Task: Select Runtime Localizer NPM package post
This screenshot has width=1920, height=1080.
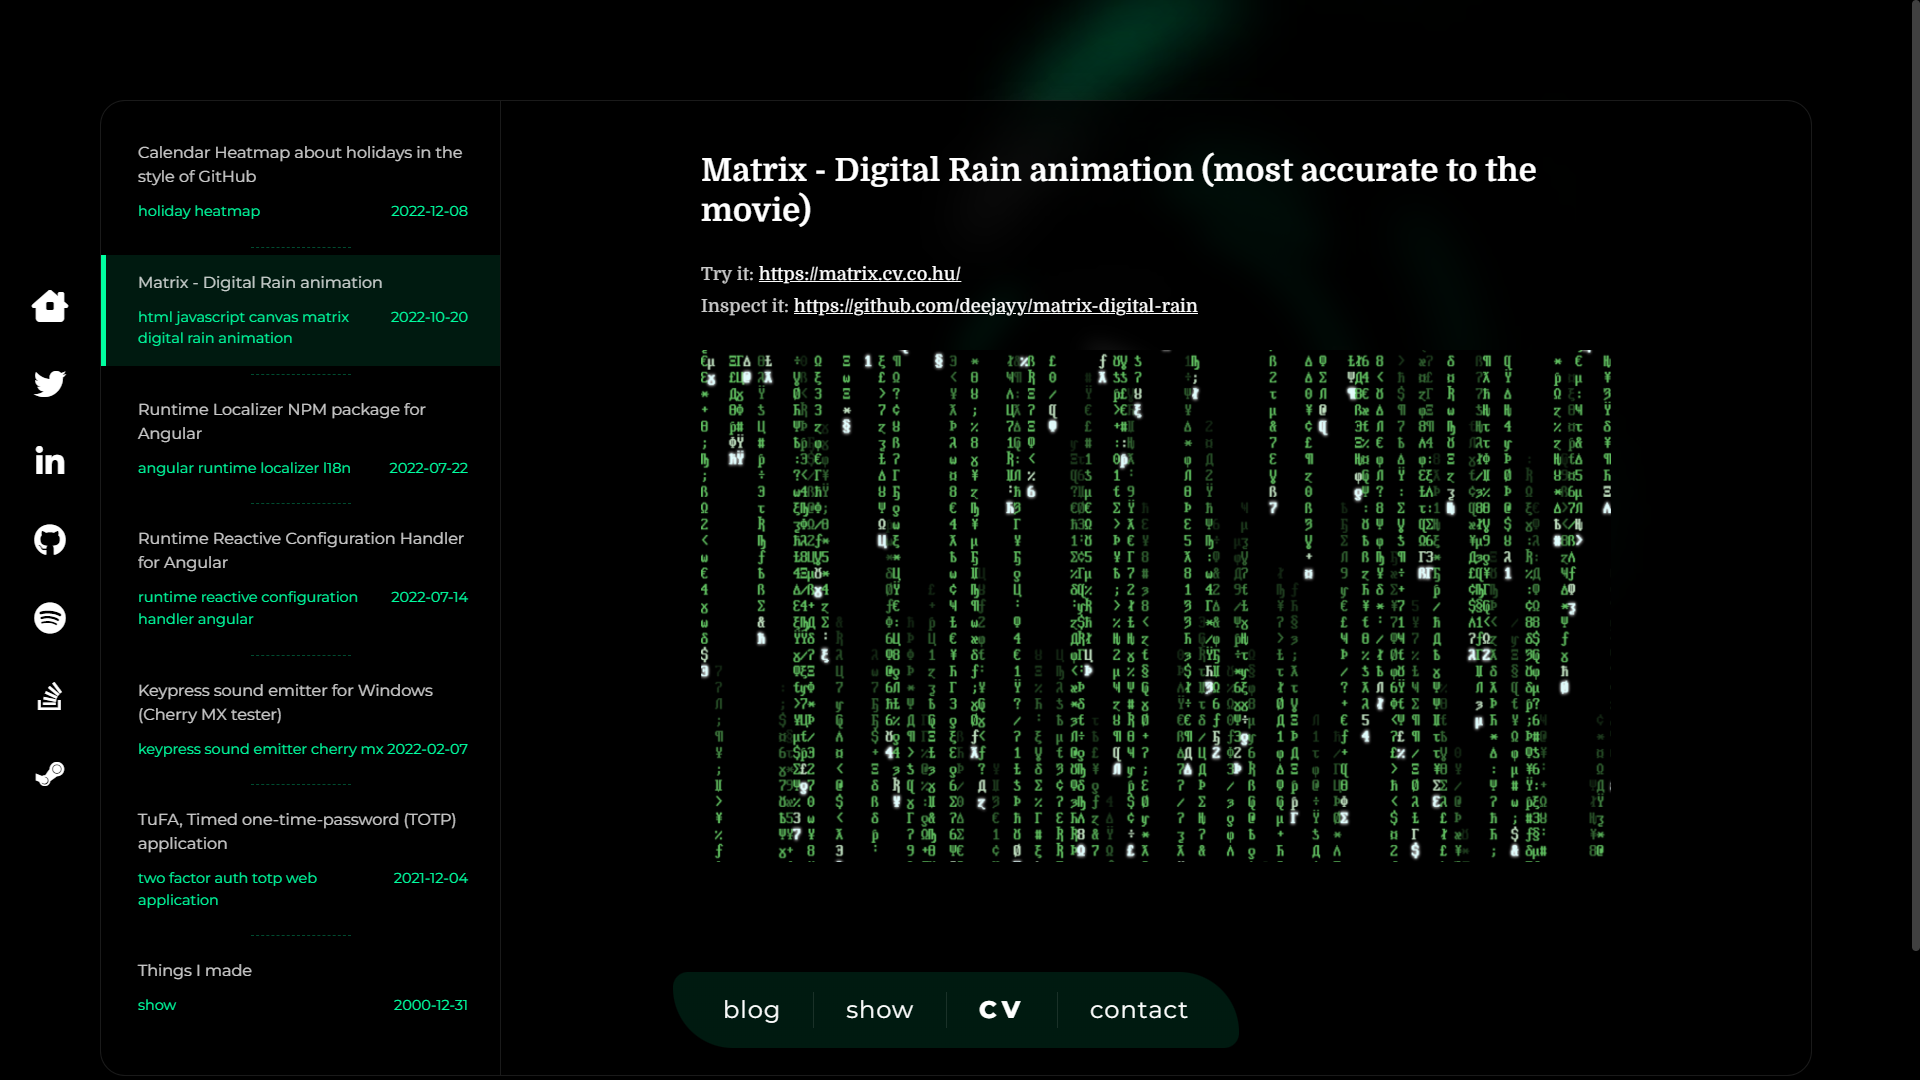Action: 282,421
